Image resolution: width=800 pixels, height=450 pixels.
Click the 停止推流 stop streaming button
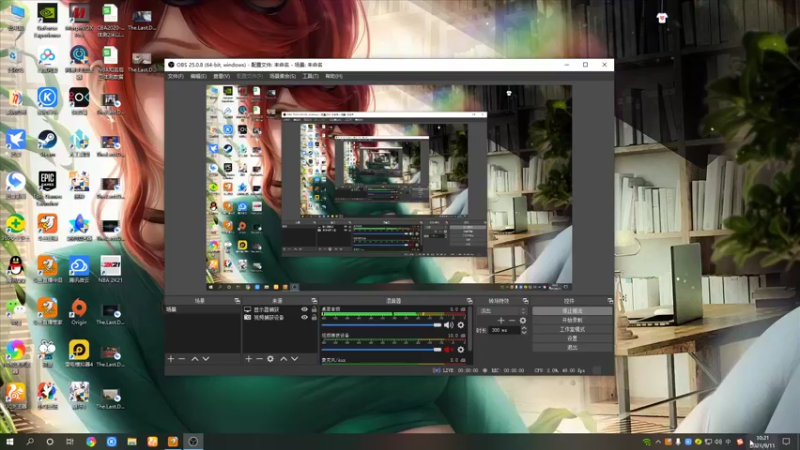click(572, 311)
